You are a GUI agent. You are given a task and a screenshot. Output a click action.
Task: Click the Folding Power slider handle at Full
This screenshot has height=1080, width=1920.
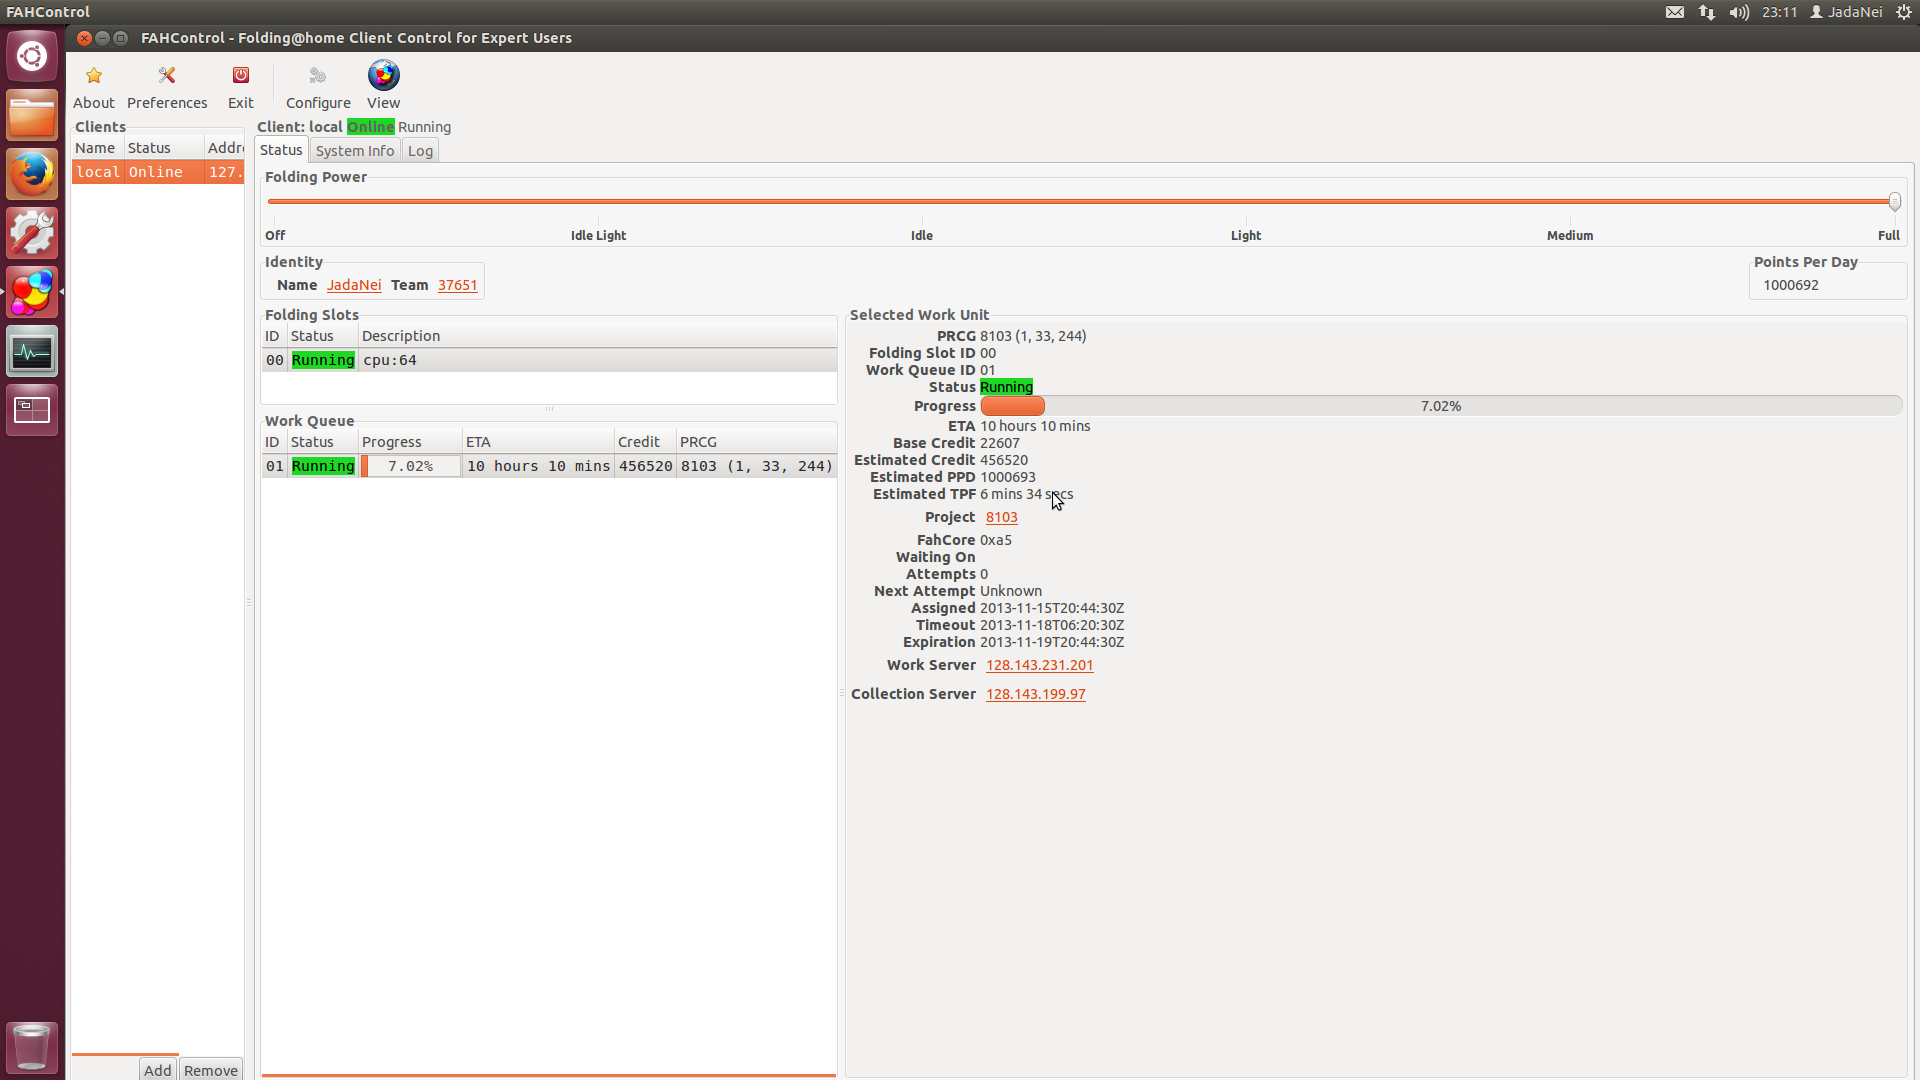1894,201
